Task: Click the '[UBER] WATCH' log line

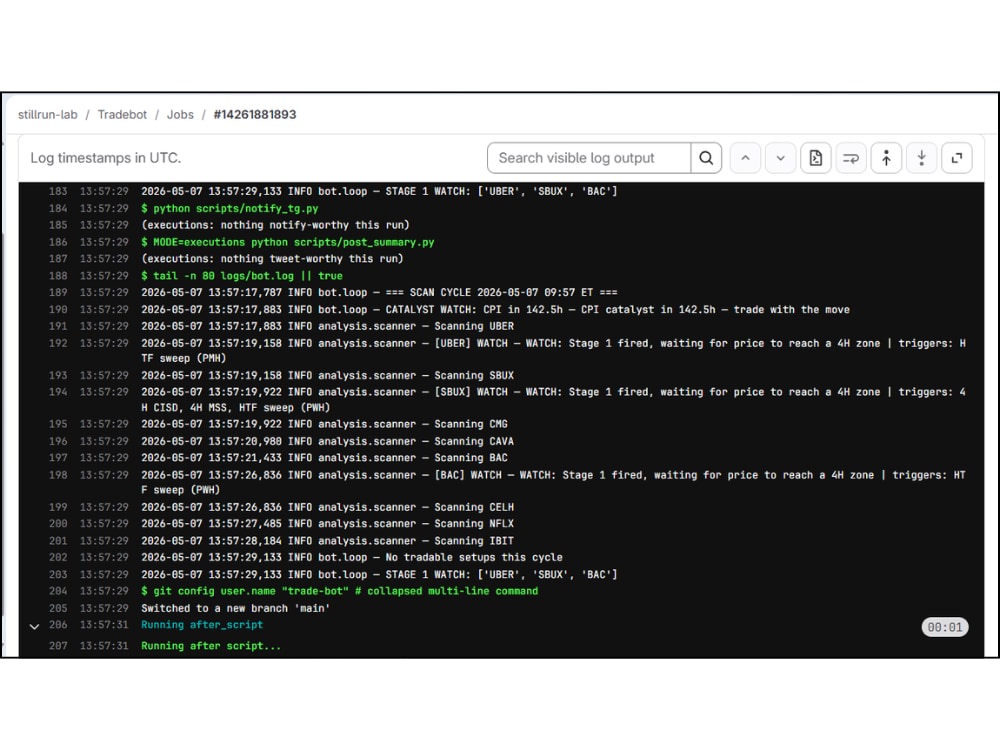Action: (x=554, y=351)
